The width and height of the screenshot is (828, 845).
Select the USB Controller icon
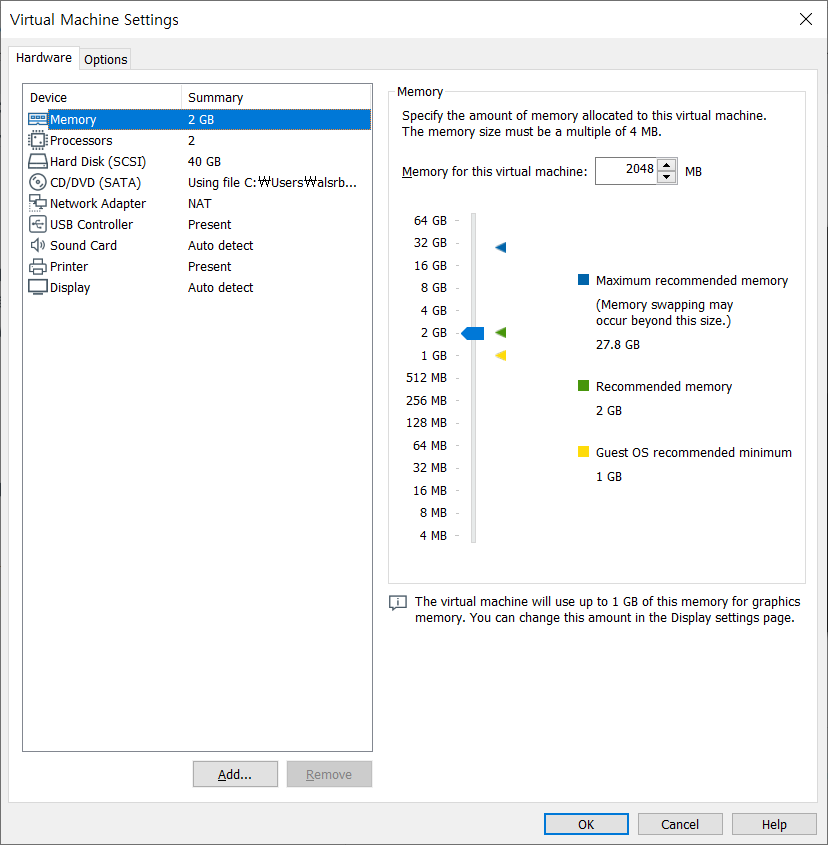[38, 224]
